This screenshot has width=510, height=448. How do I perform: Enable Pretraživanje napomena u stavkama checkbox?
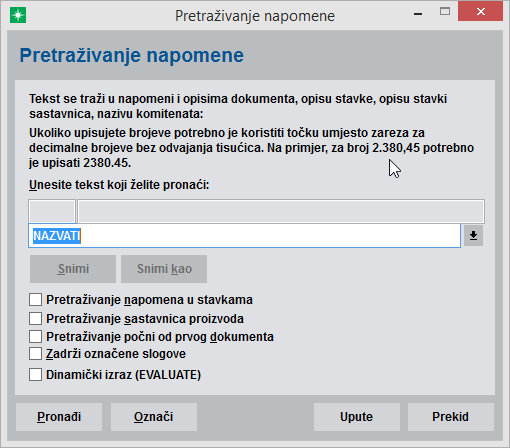[35, 299]
